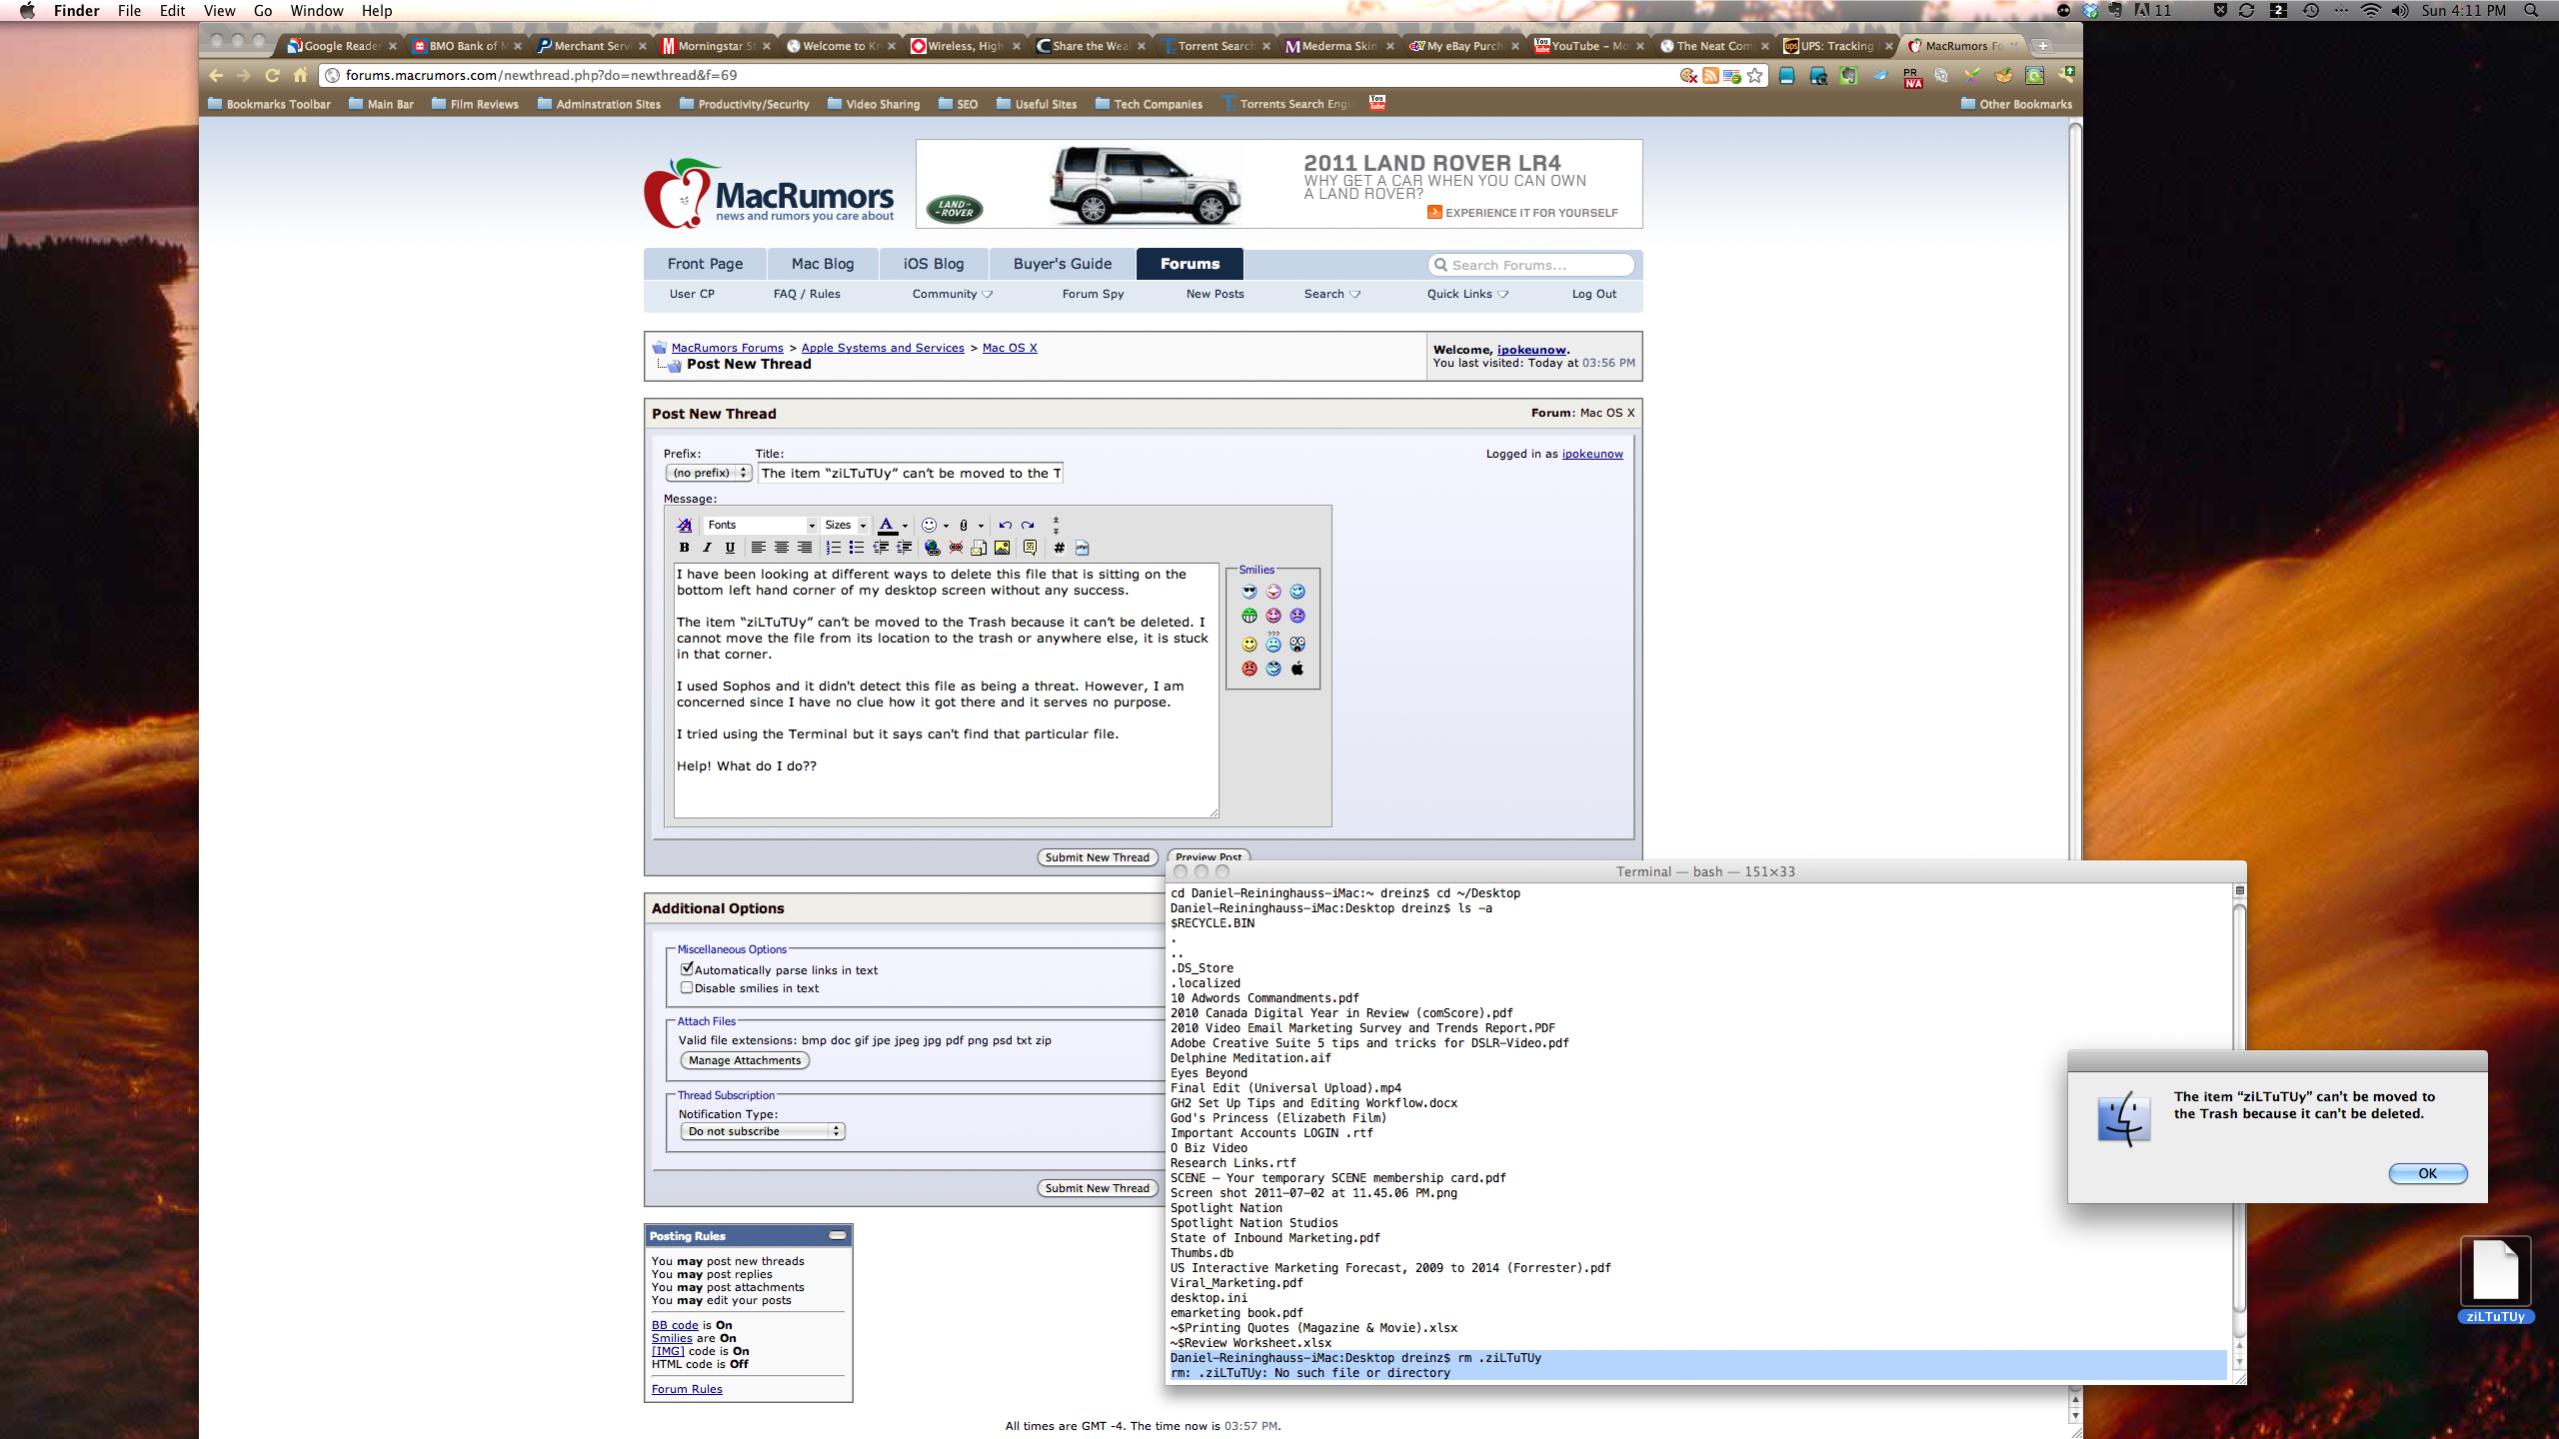Wrap selection in code tags with # icon
This screenshot has width=2559, height=1439.
click(1058, 548)
